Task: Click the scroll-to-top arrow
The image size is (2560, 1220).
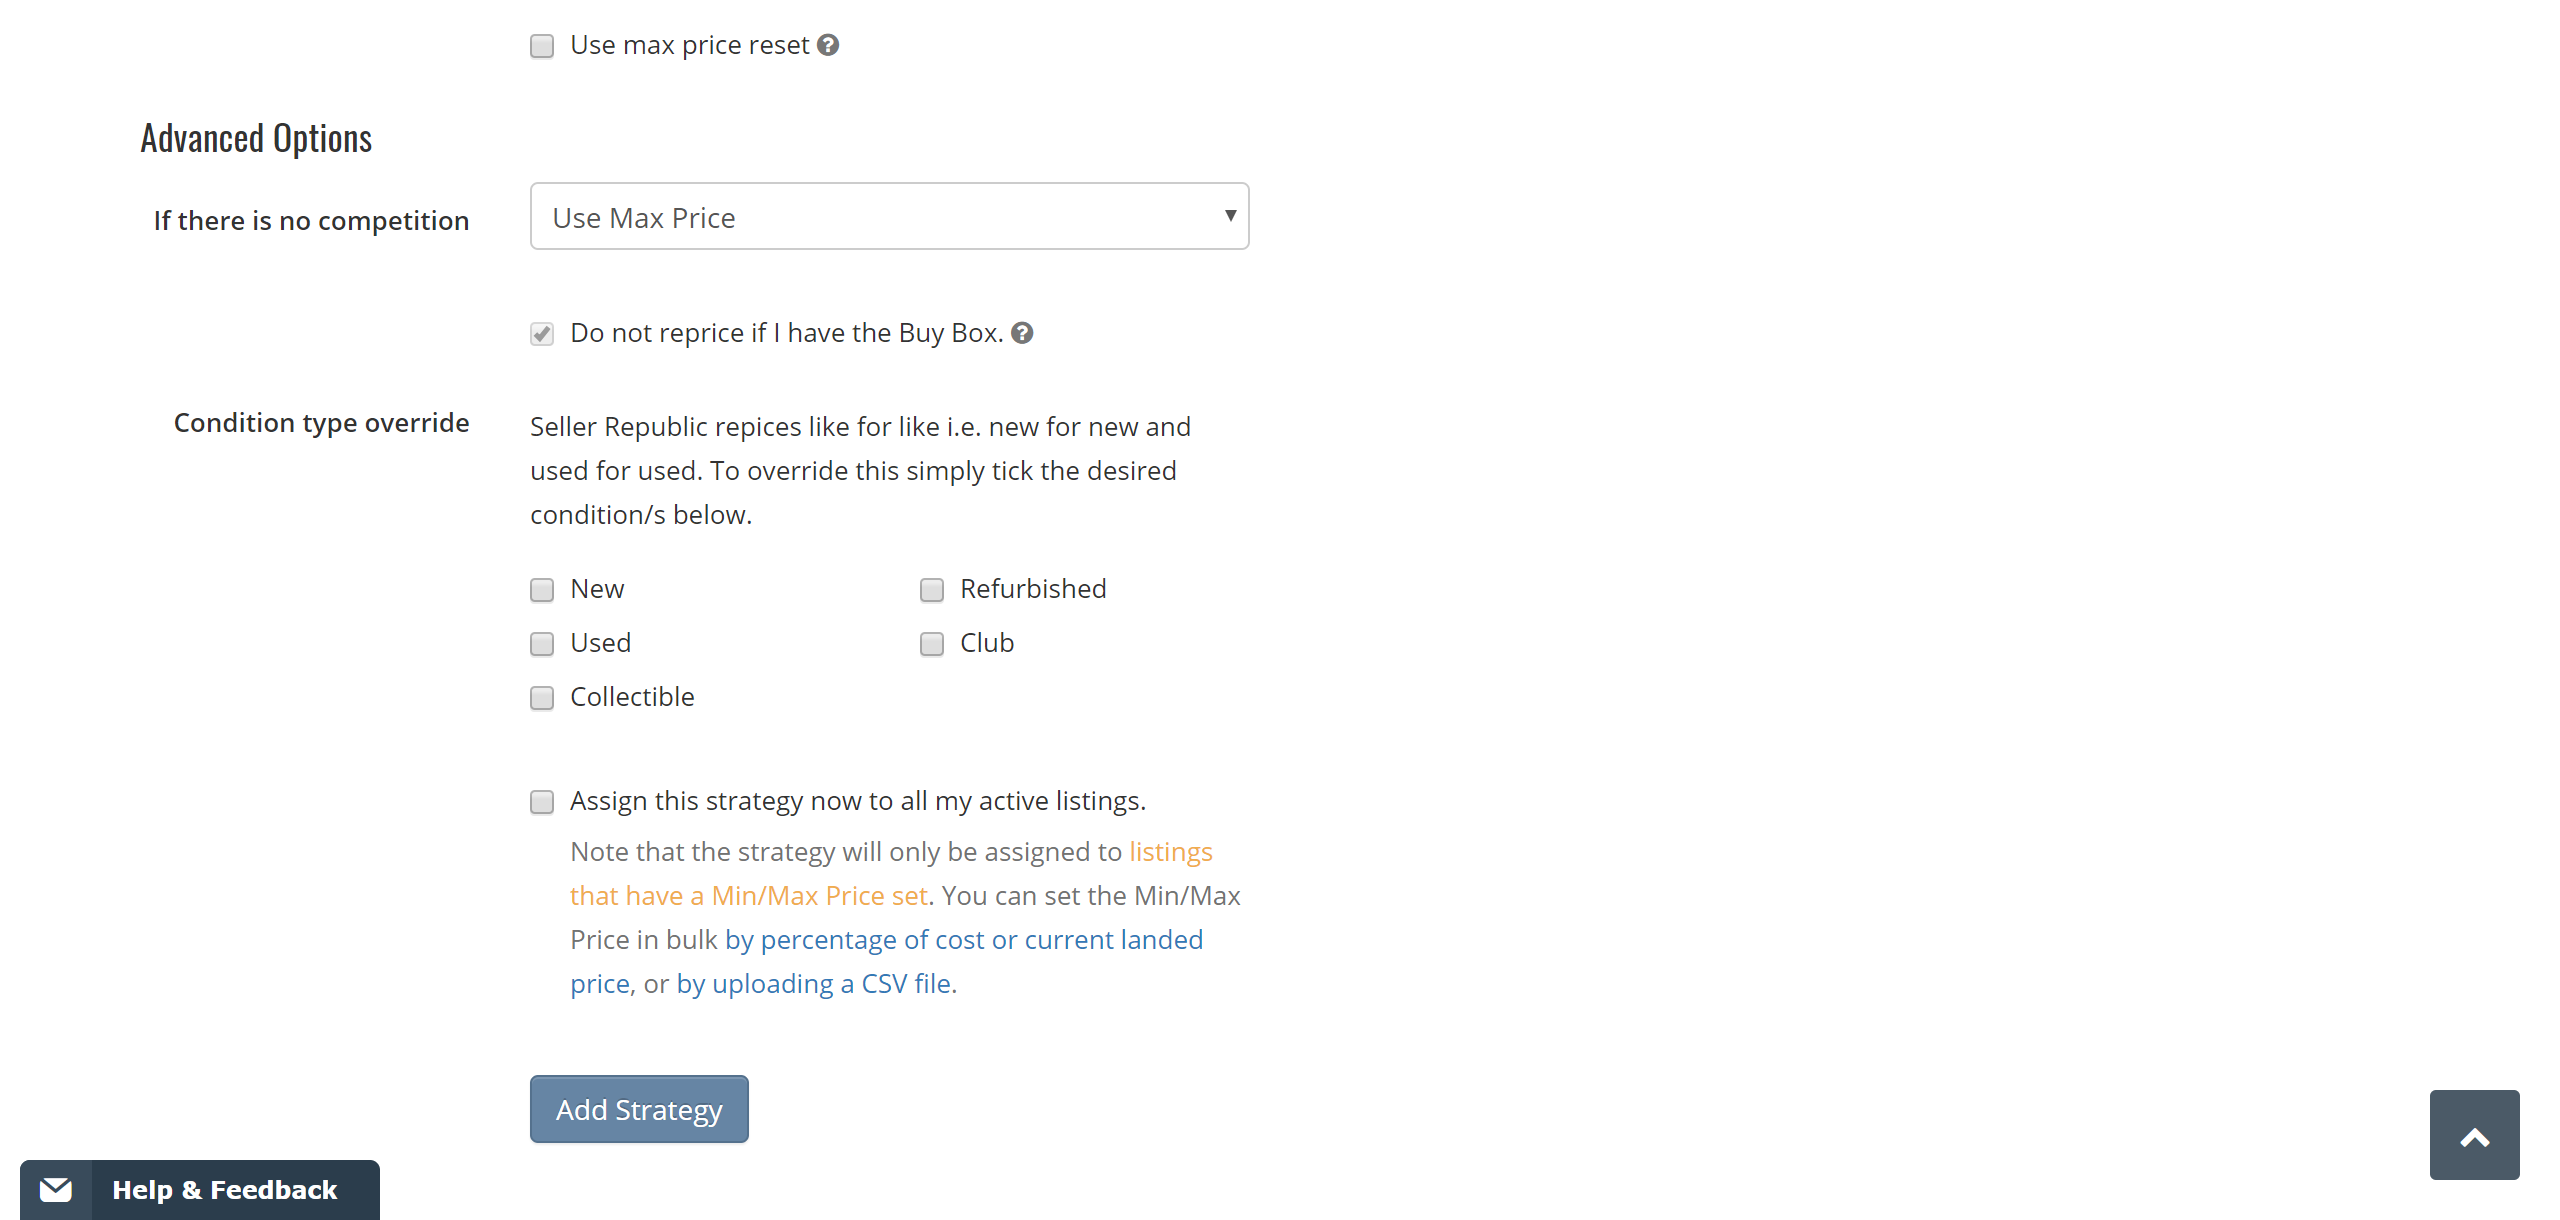Action: coord(2474,1135)
